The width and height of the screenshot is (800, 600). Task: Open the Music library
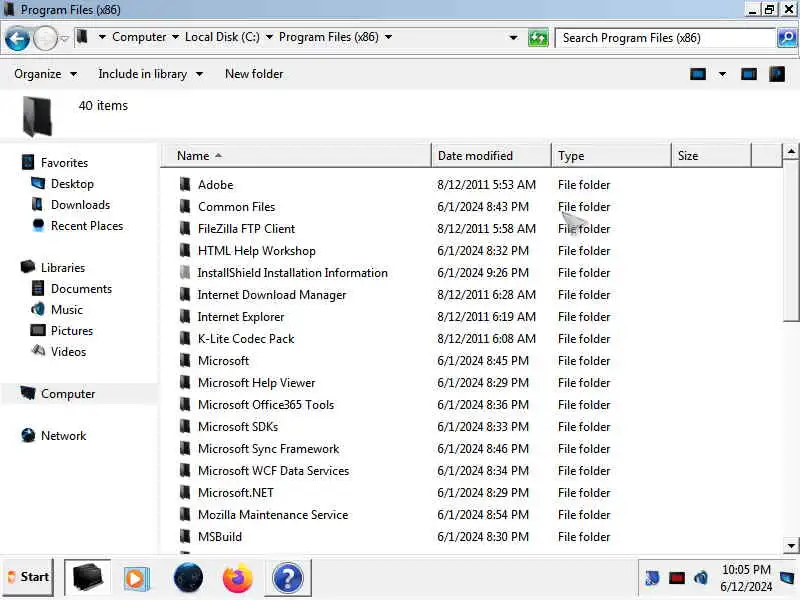pos(66,310)
